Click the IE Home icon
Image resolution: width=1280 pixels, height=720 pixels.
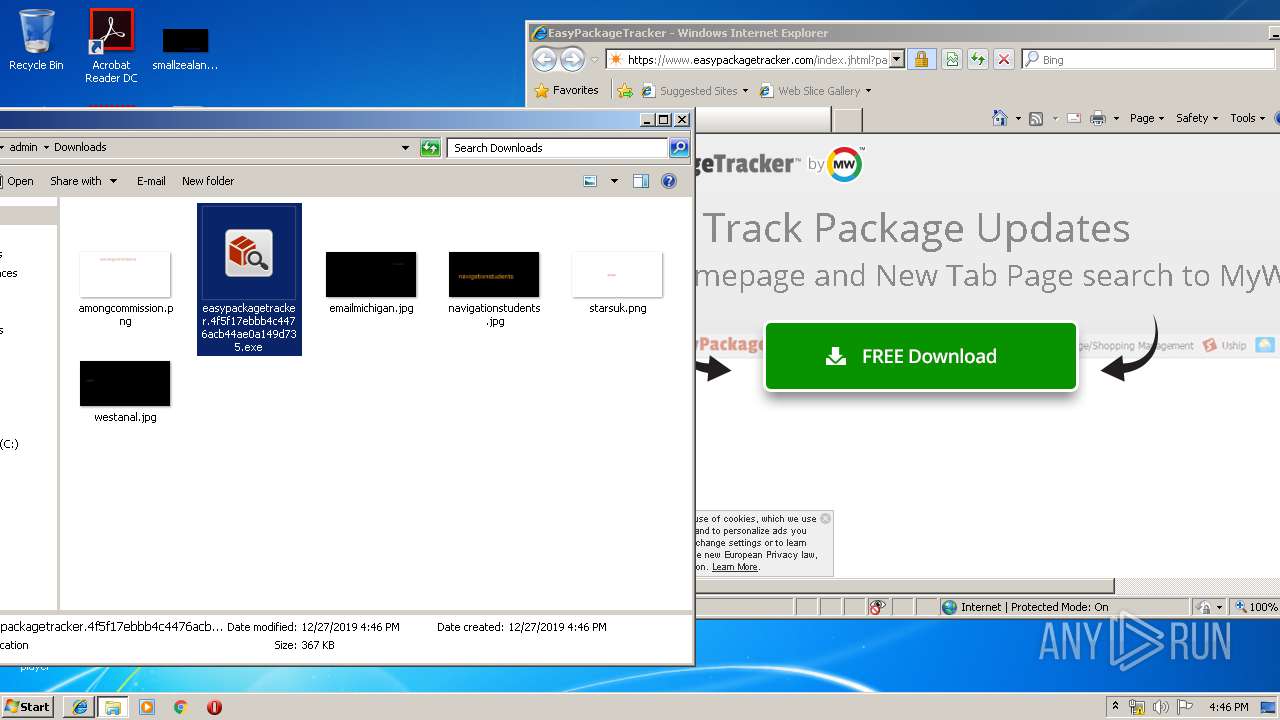coord(999,118)
